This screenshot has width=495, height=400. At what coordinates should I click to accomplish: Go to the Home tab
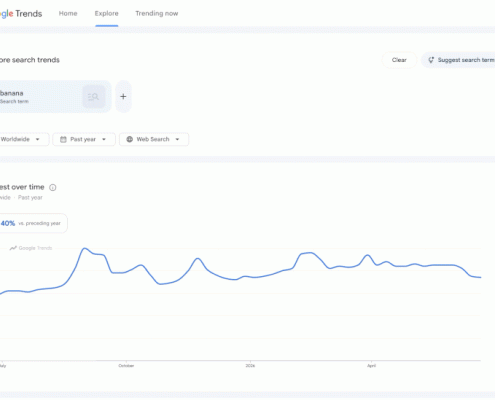click(x=68, y=13)
